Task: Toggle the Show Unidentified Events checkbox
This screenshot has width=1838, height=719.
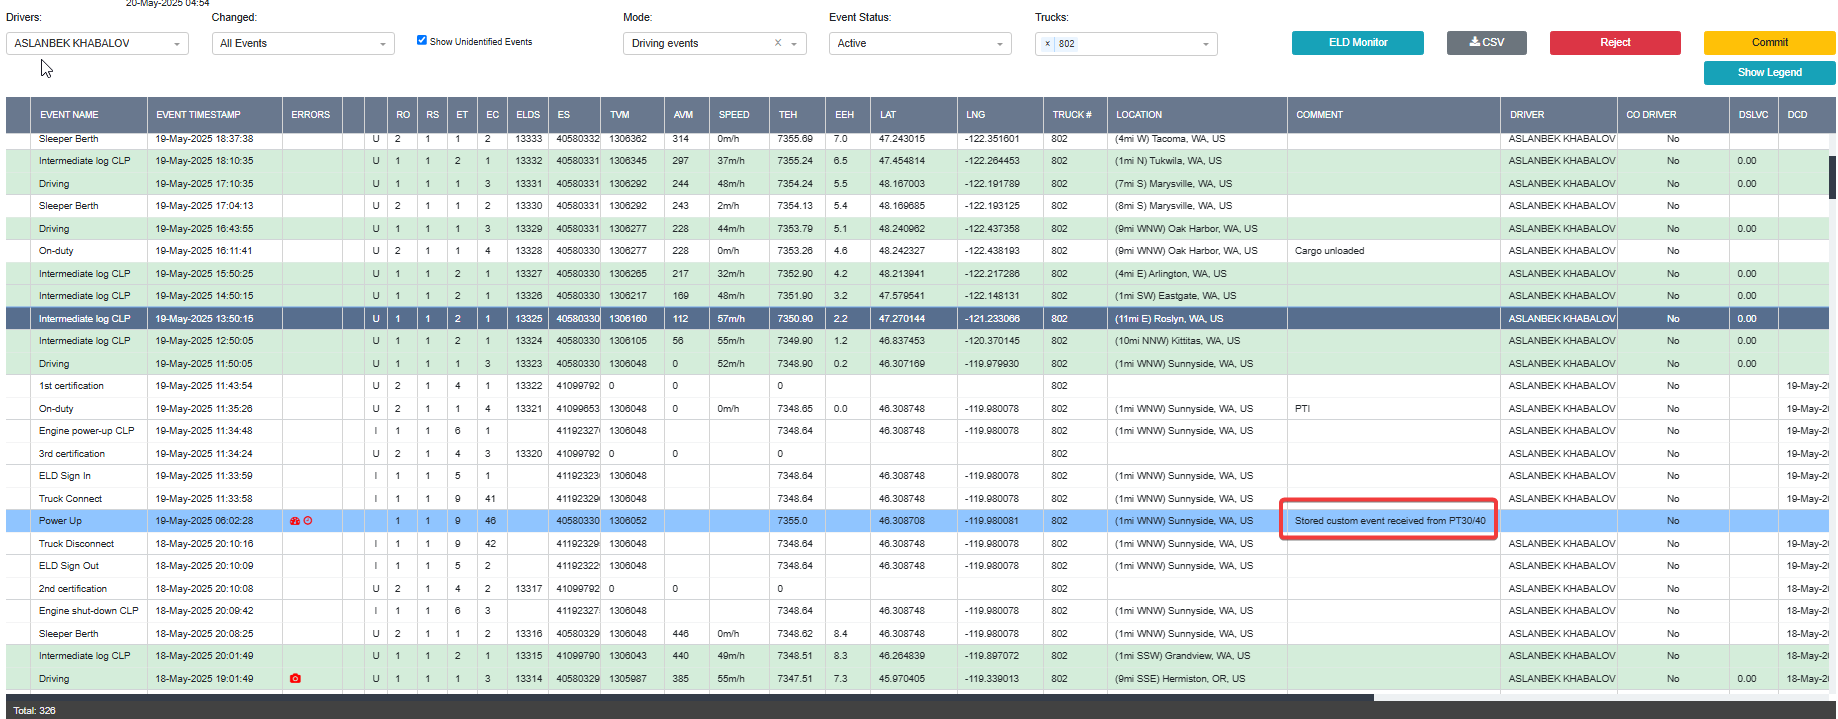Action: [x=422, y=41]
